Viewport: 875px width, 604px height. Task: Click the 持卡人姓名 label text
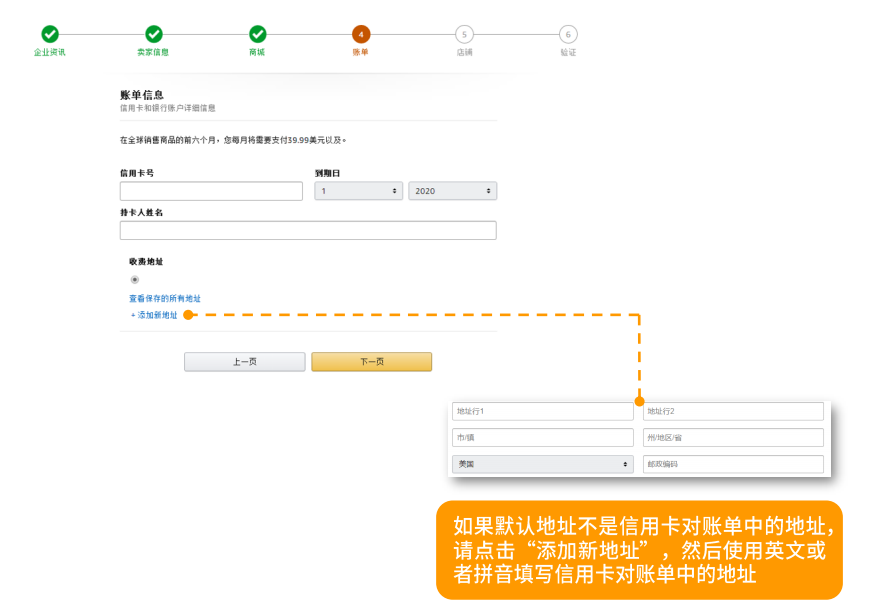141,213
